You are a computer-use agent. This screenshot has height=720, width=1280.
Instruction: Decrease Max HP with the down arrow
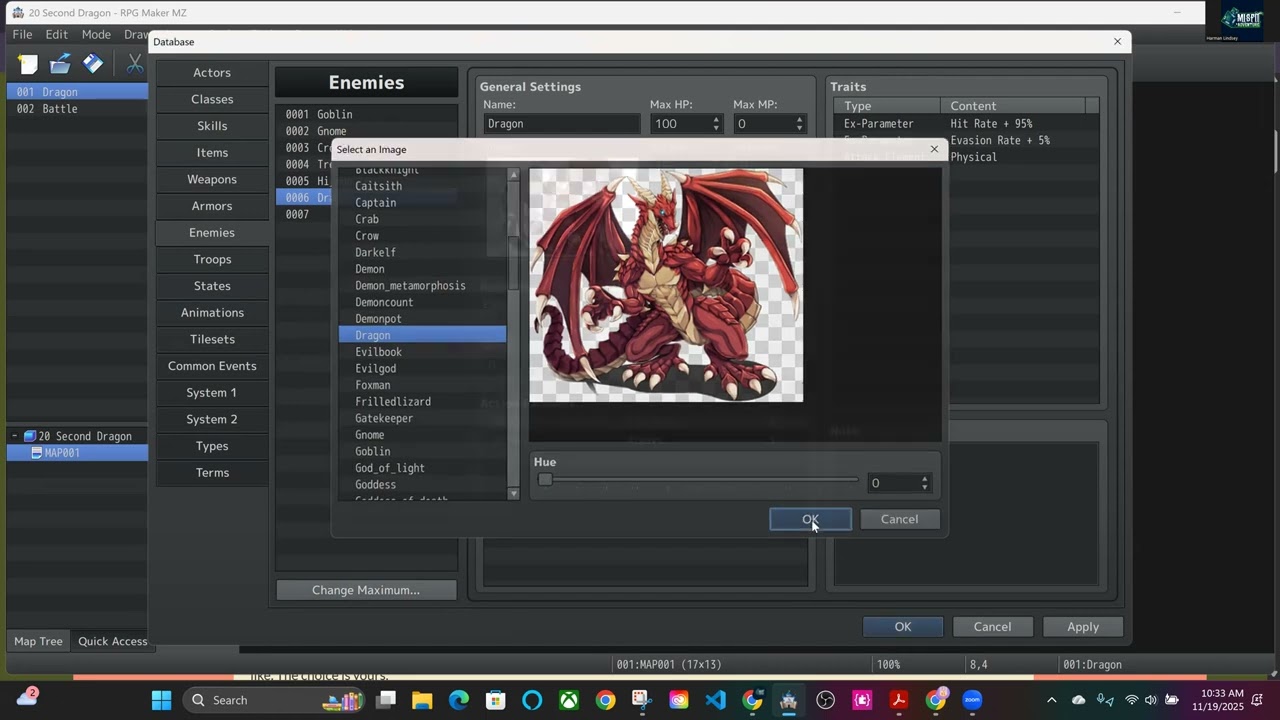[x=715, y=128]
